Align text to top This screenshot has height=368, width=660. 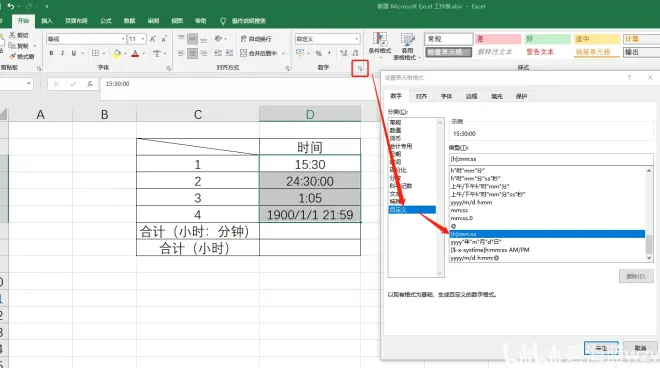181,39
